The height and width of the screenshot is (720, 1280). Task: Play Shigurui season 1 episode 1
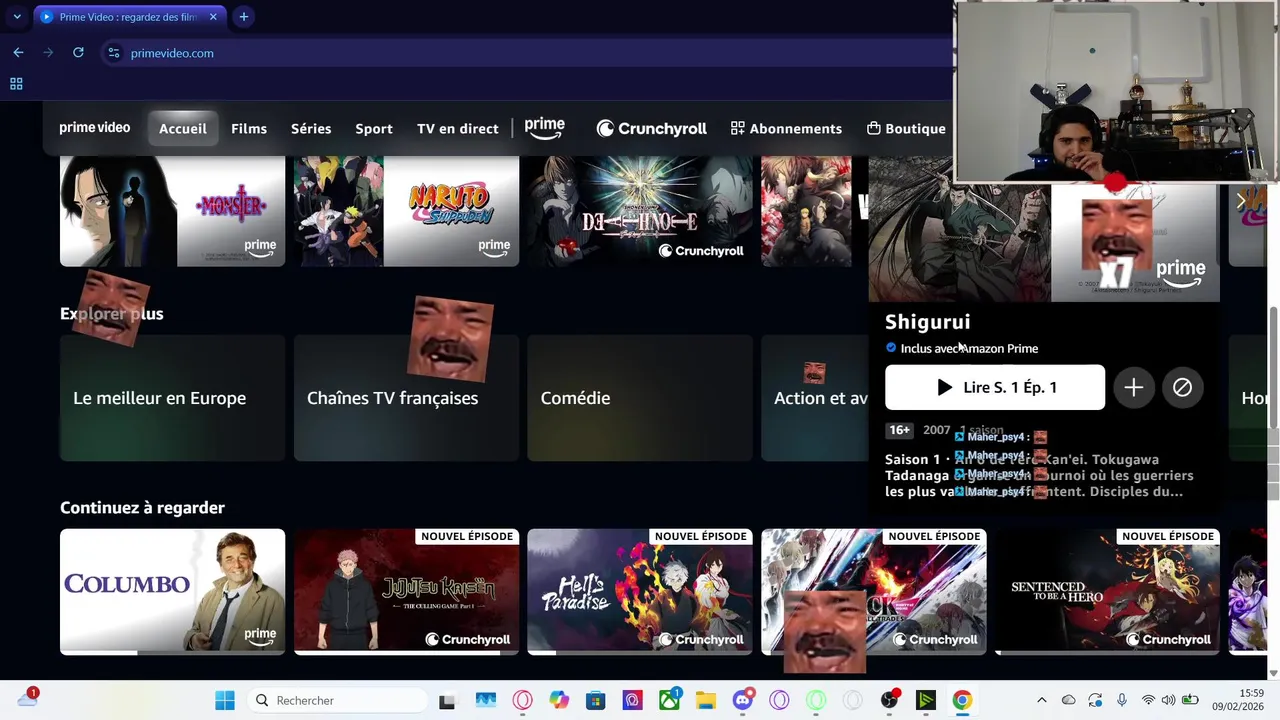(995, 387)
